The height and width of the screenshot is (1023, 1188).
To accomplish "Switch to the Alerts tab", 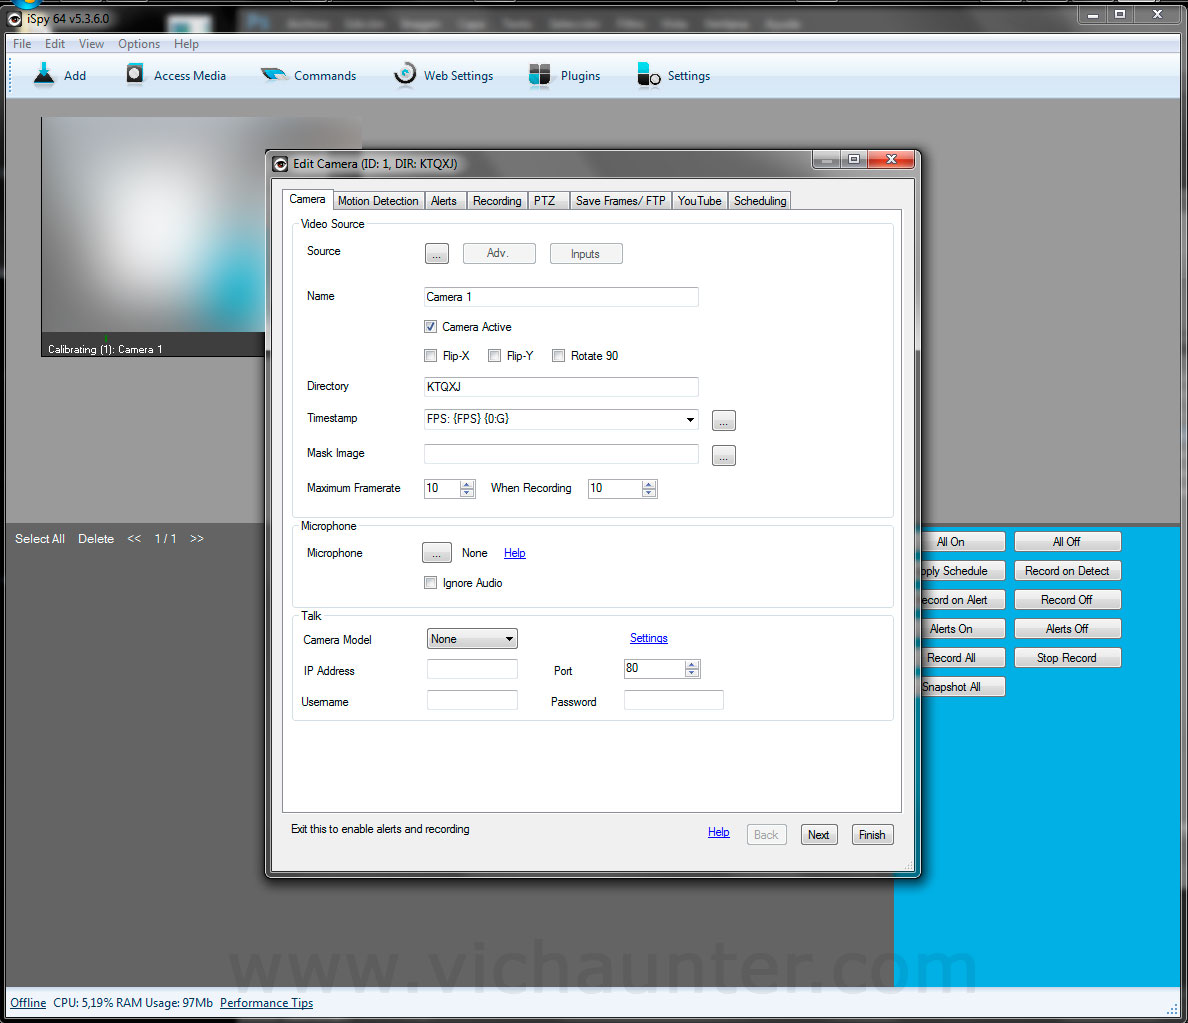I will (x=444, y=201).
